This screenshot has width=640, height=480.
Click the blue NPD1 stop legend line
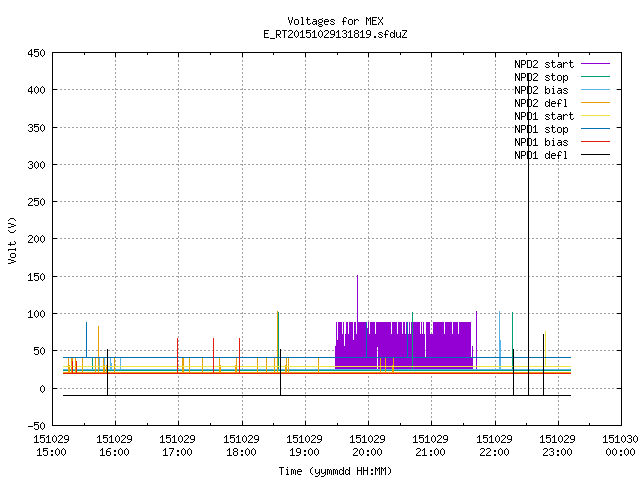(x=595, y=129)
